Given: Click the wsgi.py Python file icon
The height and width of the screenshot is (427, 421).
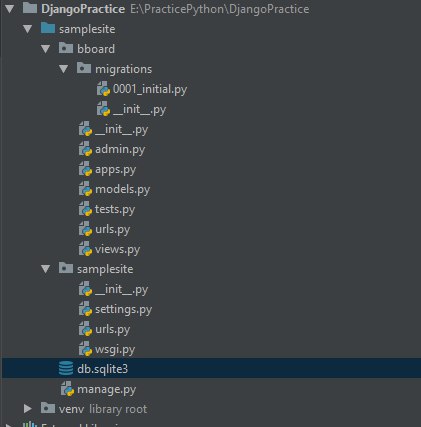Looking at the screenshot, I should tap(85, 349).
